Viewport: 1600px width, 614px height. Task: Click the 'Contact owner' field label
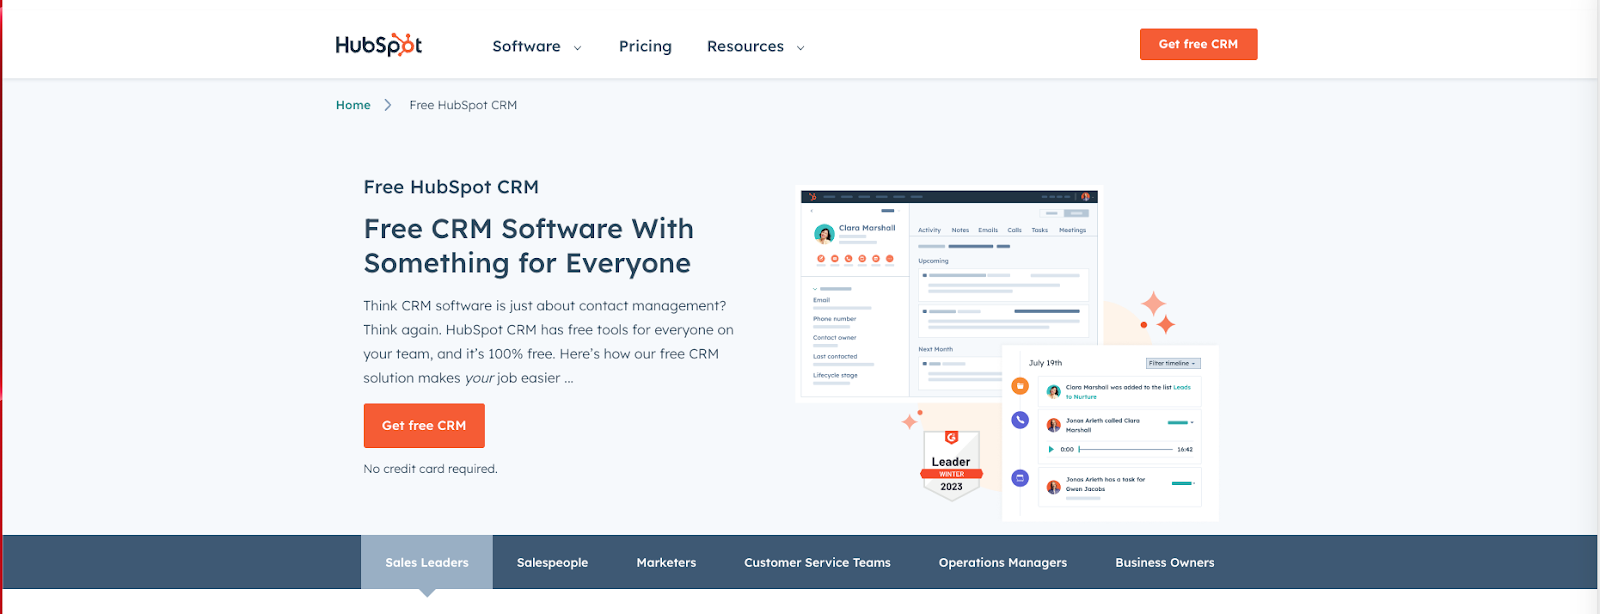(x=834, y=338)
